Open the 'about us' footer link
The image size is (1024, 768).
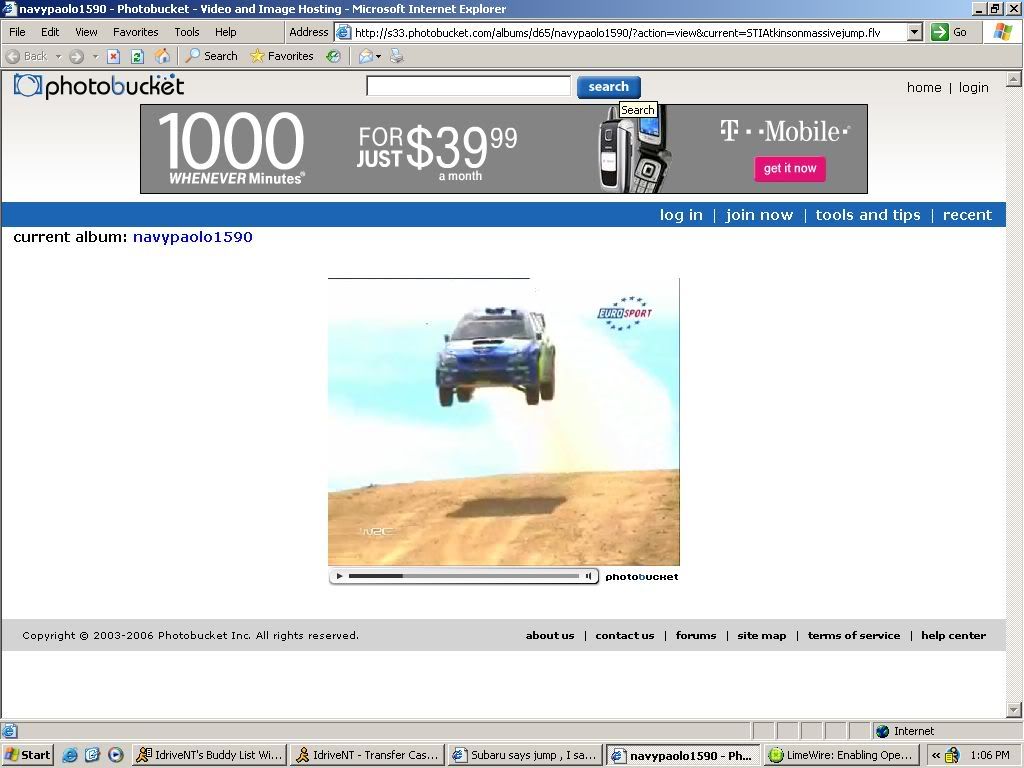click(x=550, y=635)
